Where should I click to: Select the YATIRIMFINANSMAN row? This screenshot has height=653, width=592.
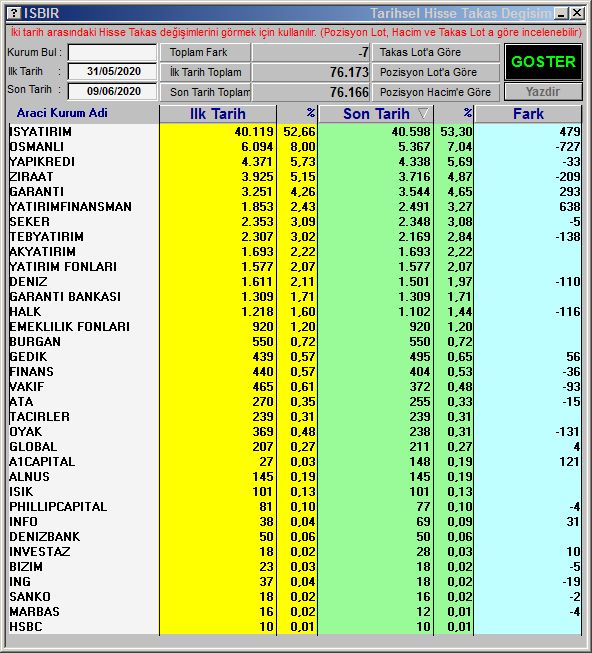point(295,207)
